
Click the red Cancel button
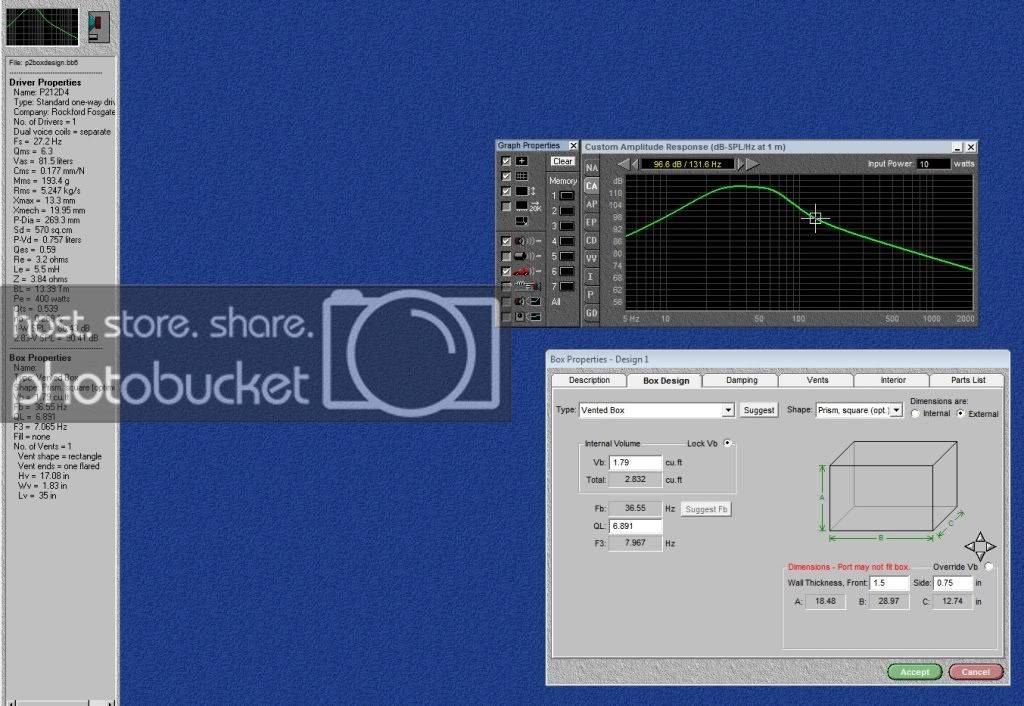975,671
